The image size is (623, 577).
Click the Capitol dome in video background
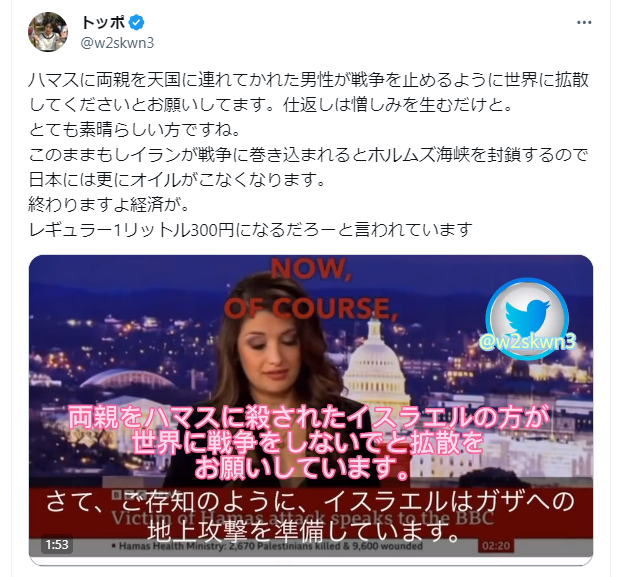pos(375,360)
